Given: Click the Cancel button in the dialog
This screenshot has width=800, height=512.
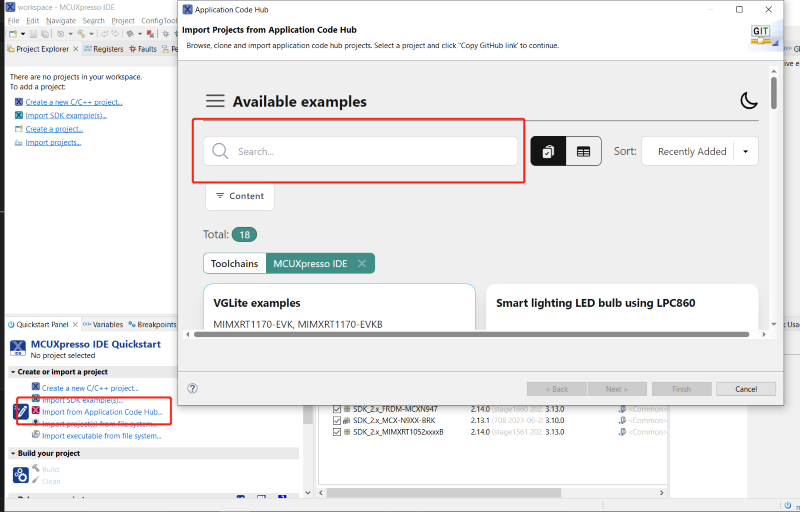Looking at the screenshot, I should point(746,389).
